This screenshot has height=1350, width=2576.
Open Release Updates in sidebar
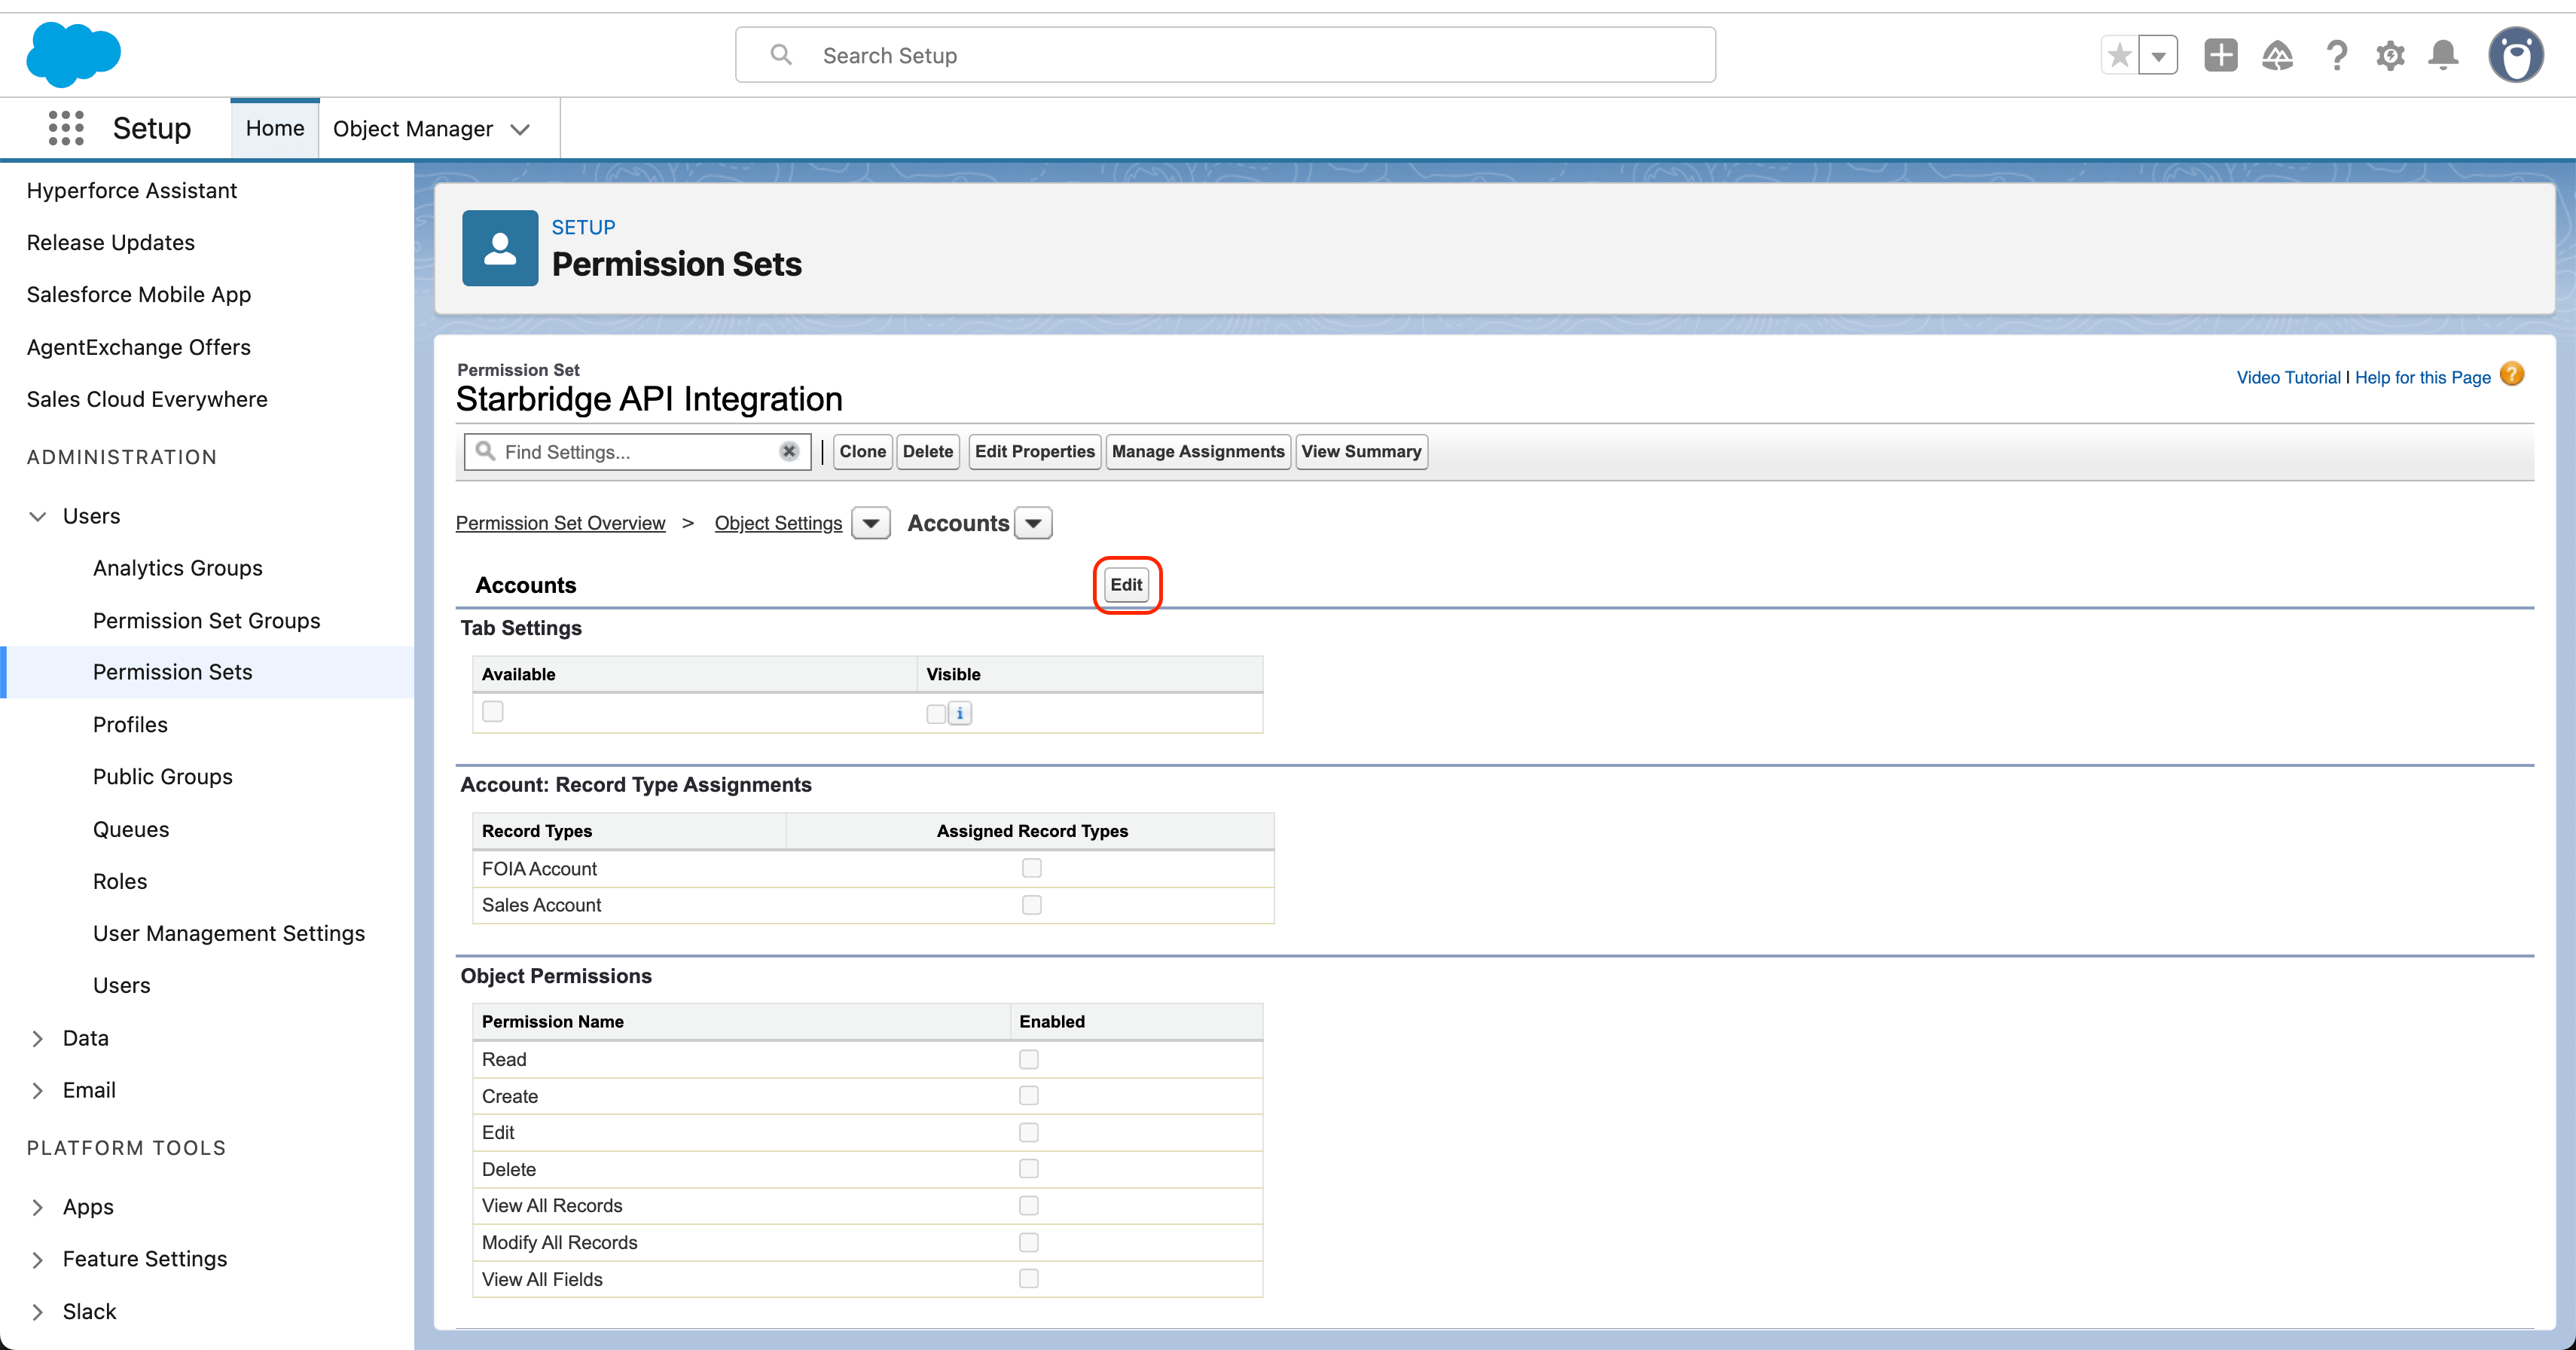click(110, 242)
